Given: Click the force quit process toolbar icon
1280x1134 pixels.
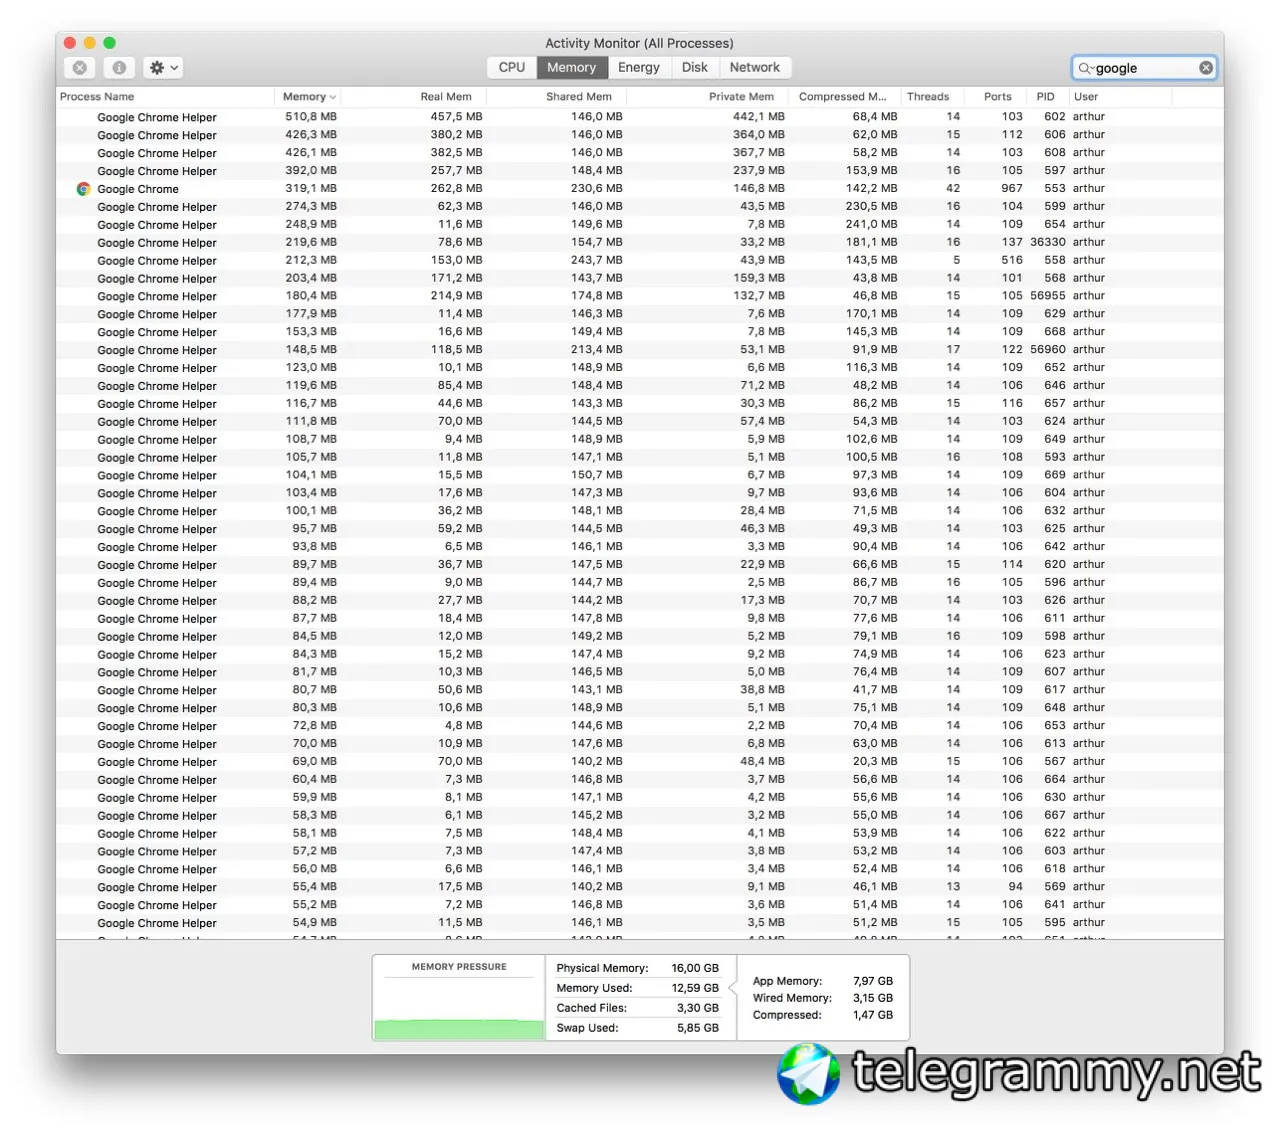Looking at the screenshot, I should click(80, 68).
